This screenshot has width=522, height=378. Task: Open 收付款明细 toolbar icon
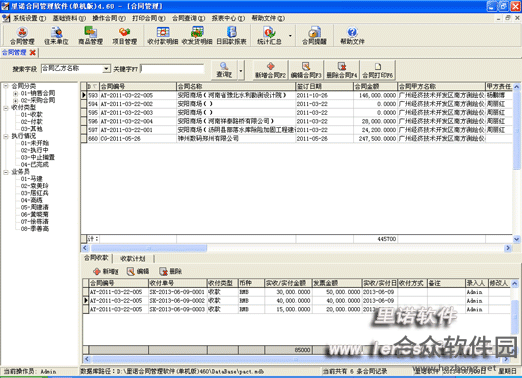pyautogui.click(x=163, y=36)
